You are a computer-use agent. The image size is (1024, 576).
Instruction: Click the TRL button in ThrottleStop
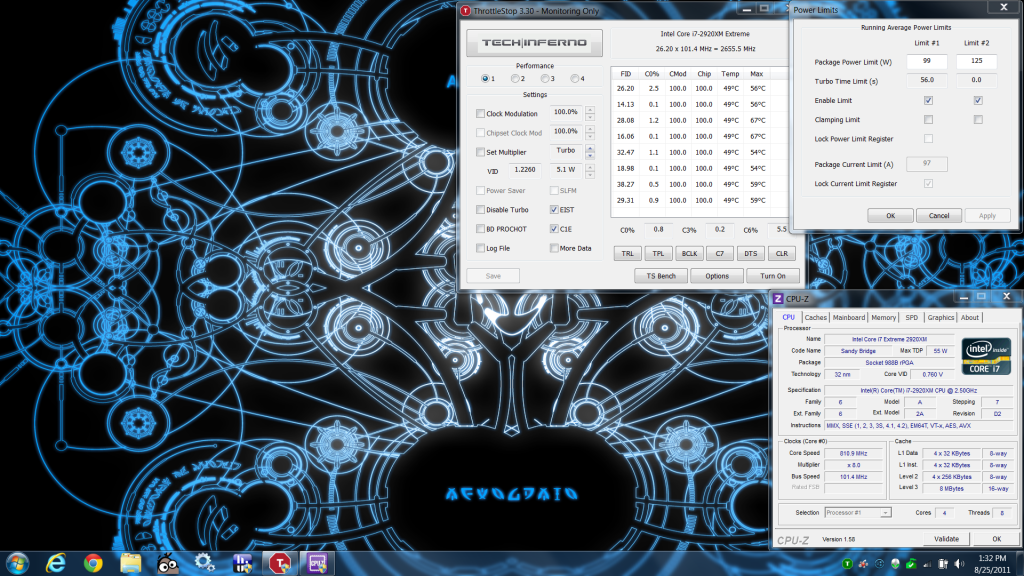(628, 253)
